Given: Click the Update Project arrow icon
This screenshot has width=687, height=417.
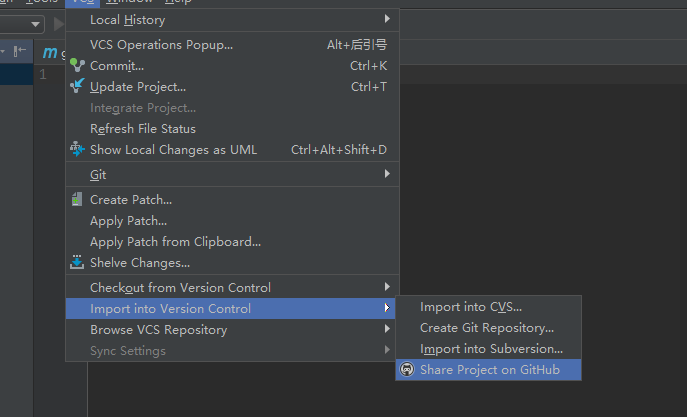Looking at the screenshot, I should coord(77,87).
